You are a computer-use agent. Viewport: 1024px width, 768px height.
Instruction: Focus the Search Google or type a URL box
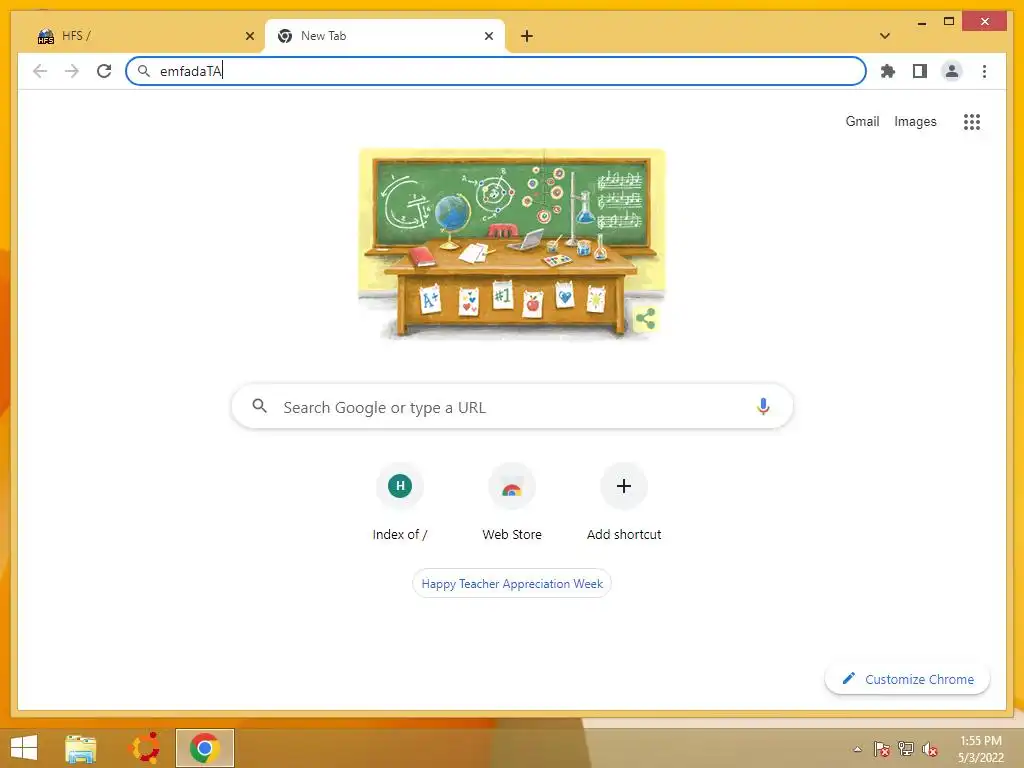(x=512, y=406)
